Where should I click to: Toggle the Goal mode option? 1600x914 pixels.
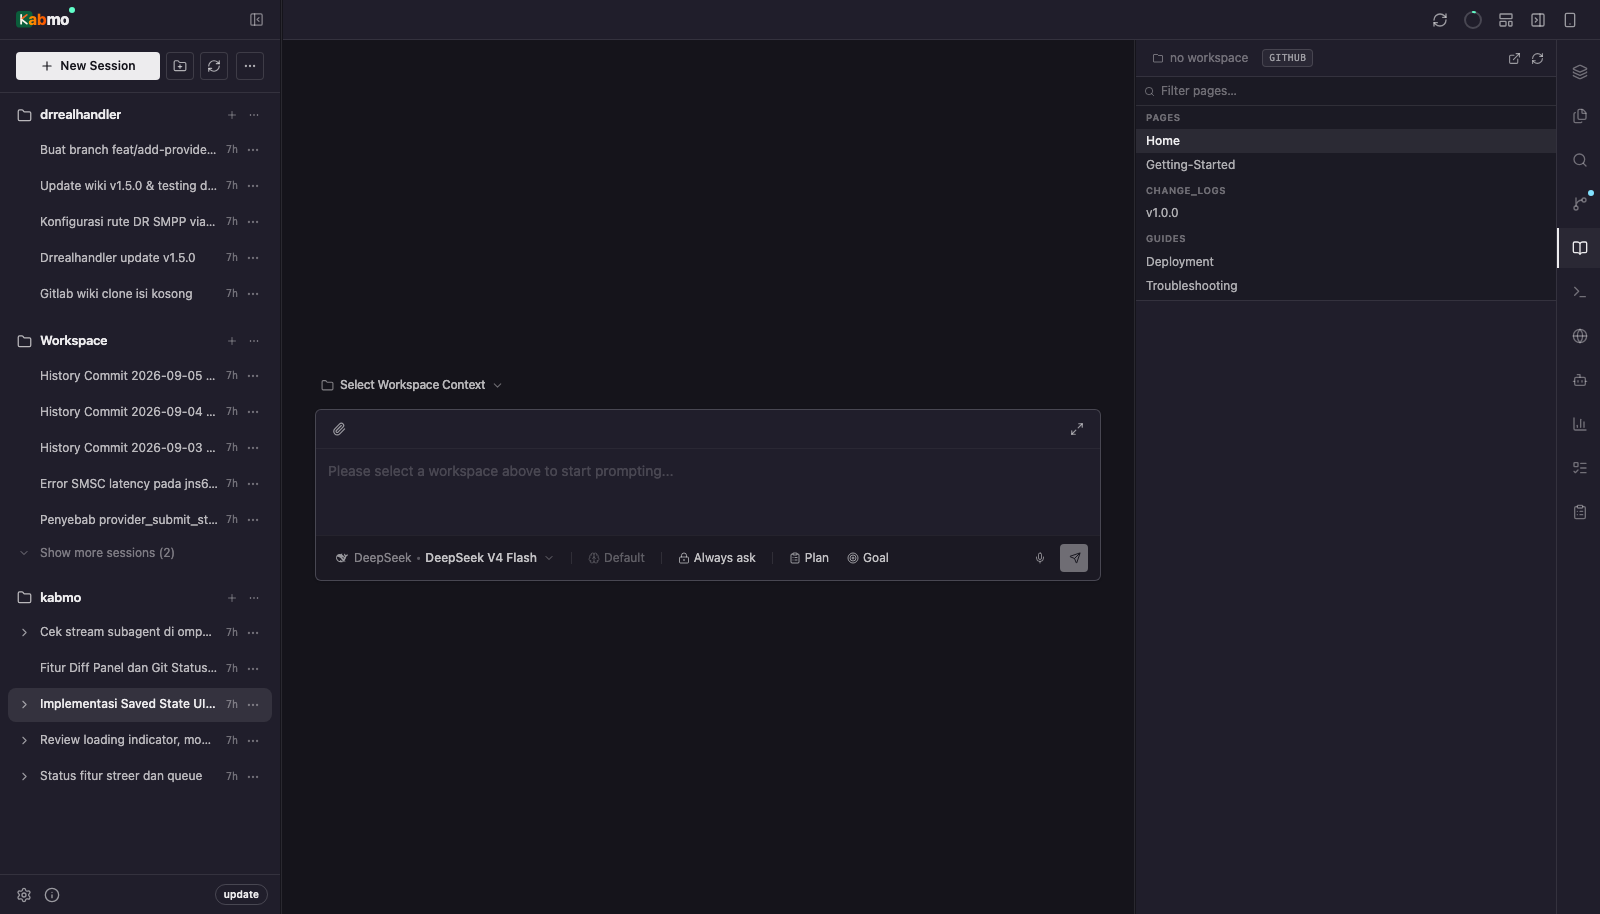[868, 558]
